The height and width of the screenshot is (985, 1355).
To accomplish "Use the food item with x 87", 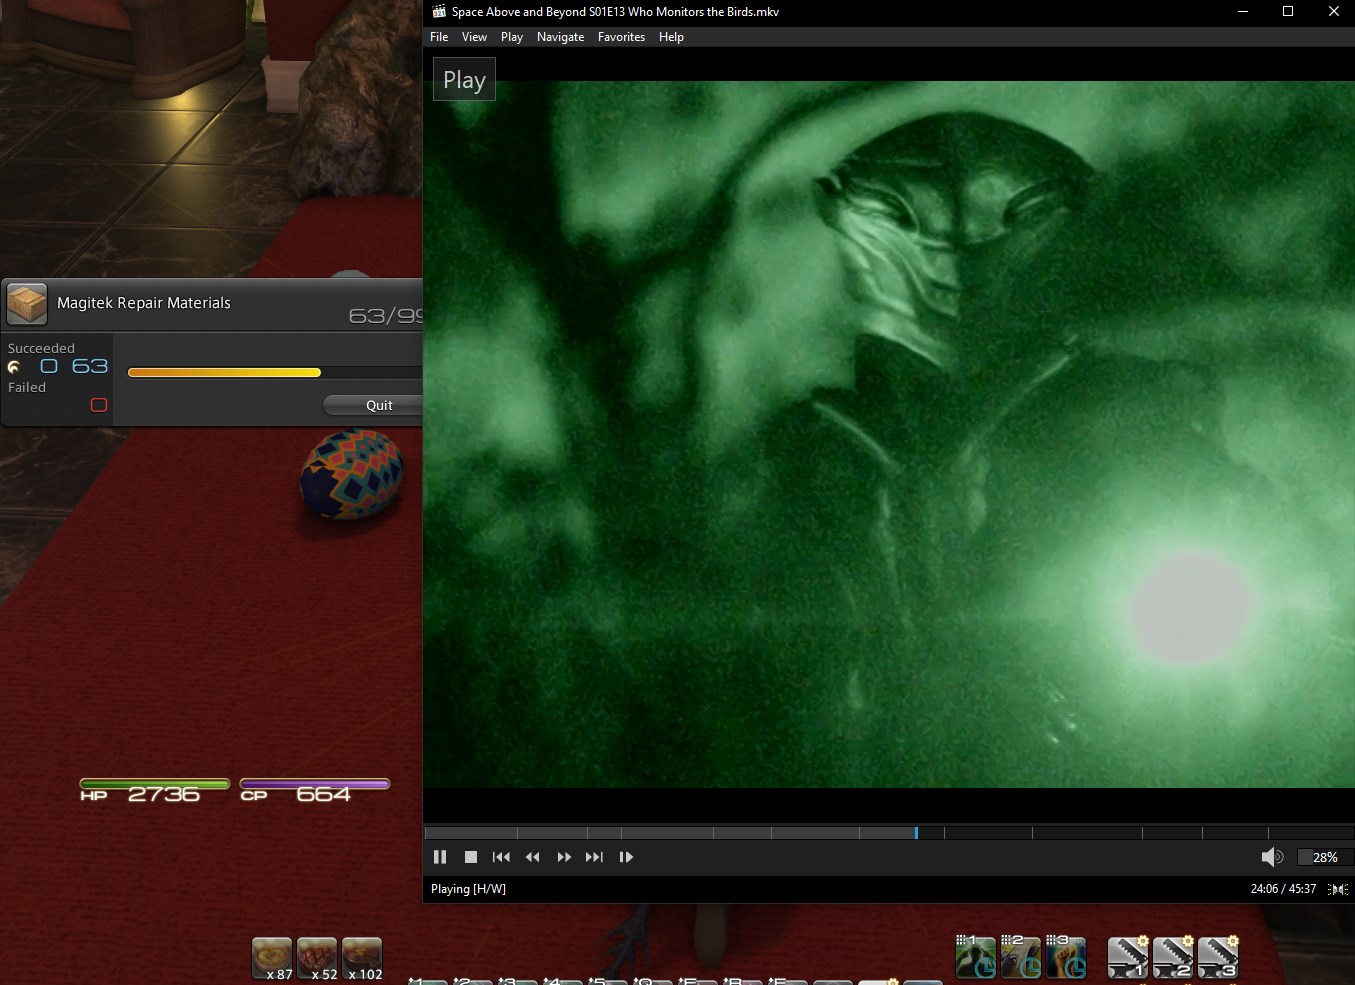I will click(272, 958).
